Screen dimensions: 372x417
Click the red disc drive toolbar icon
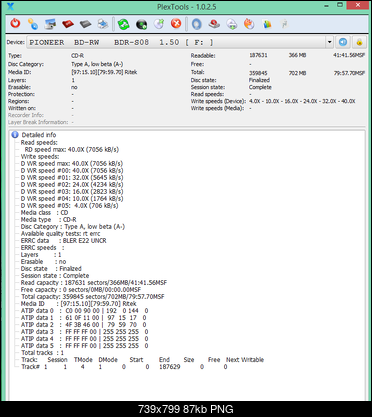pos(214,24)
